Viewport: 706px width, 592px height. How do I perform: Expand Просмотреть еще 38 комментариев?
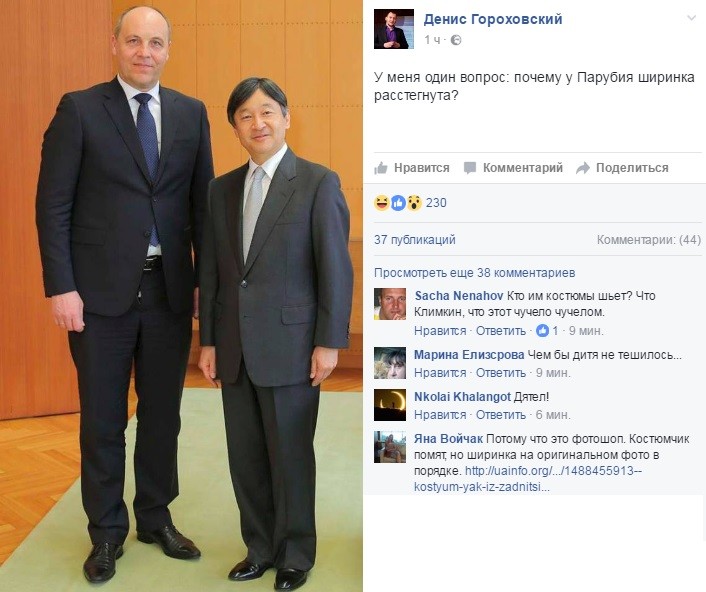coord(475,273)
